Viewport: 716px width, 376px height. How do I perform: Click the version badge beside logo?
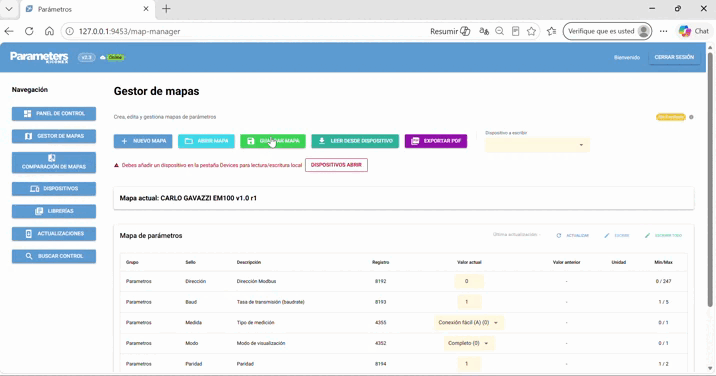coord(86,58)
